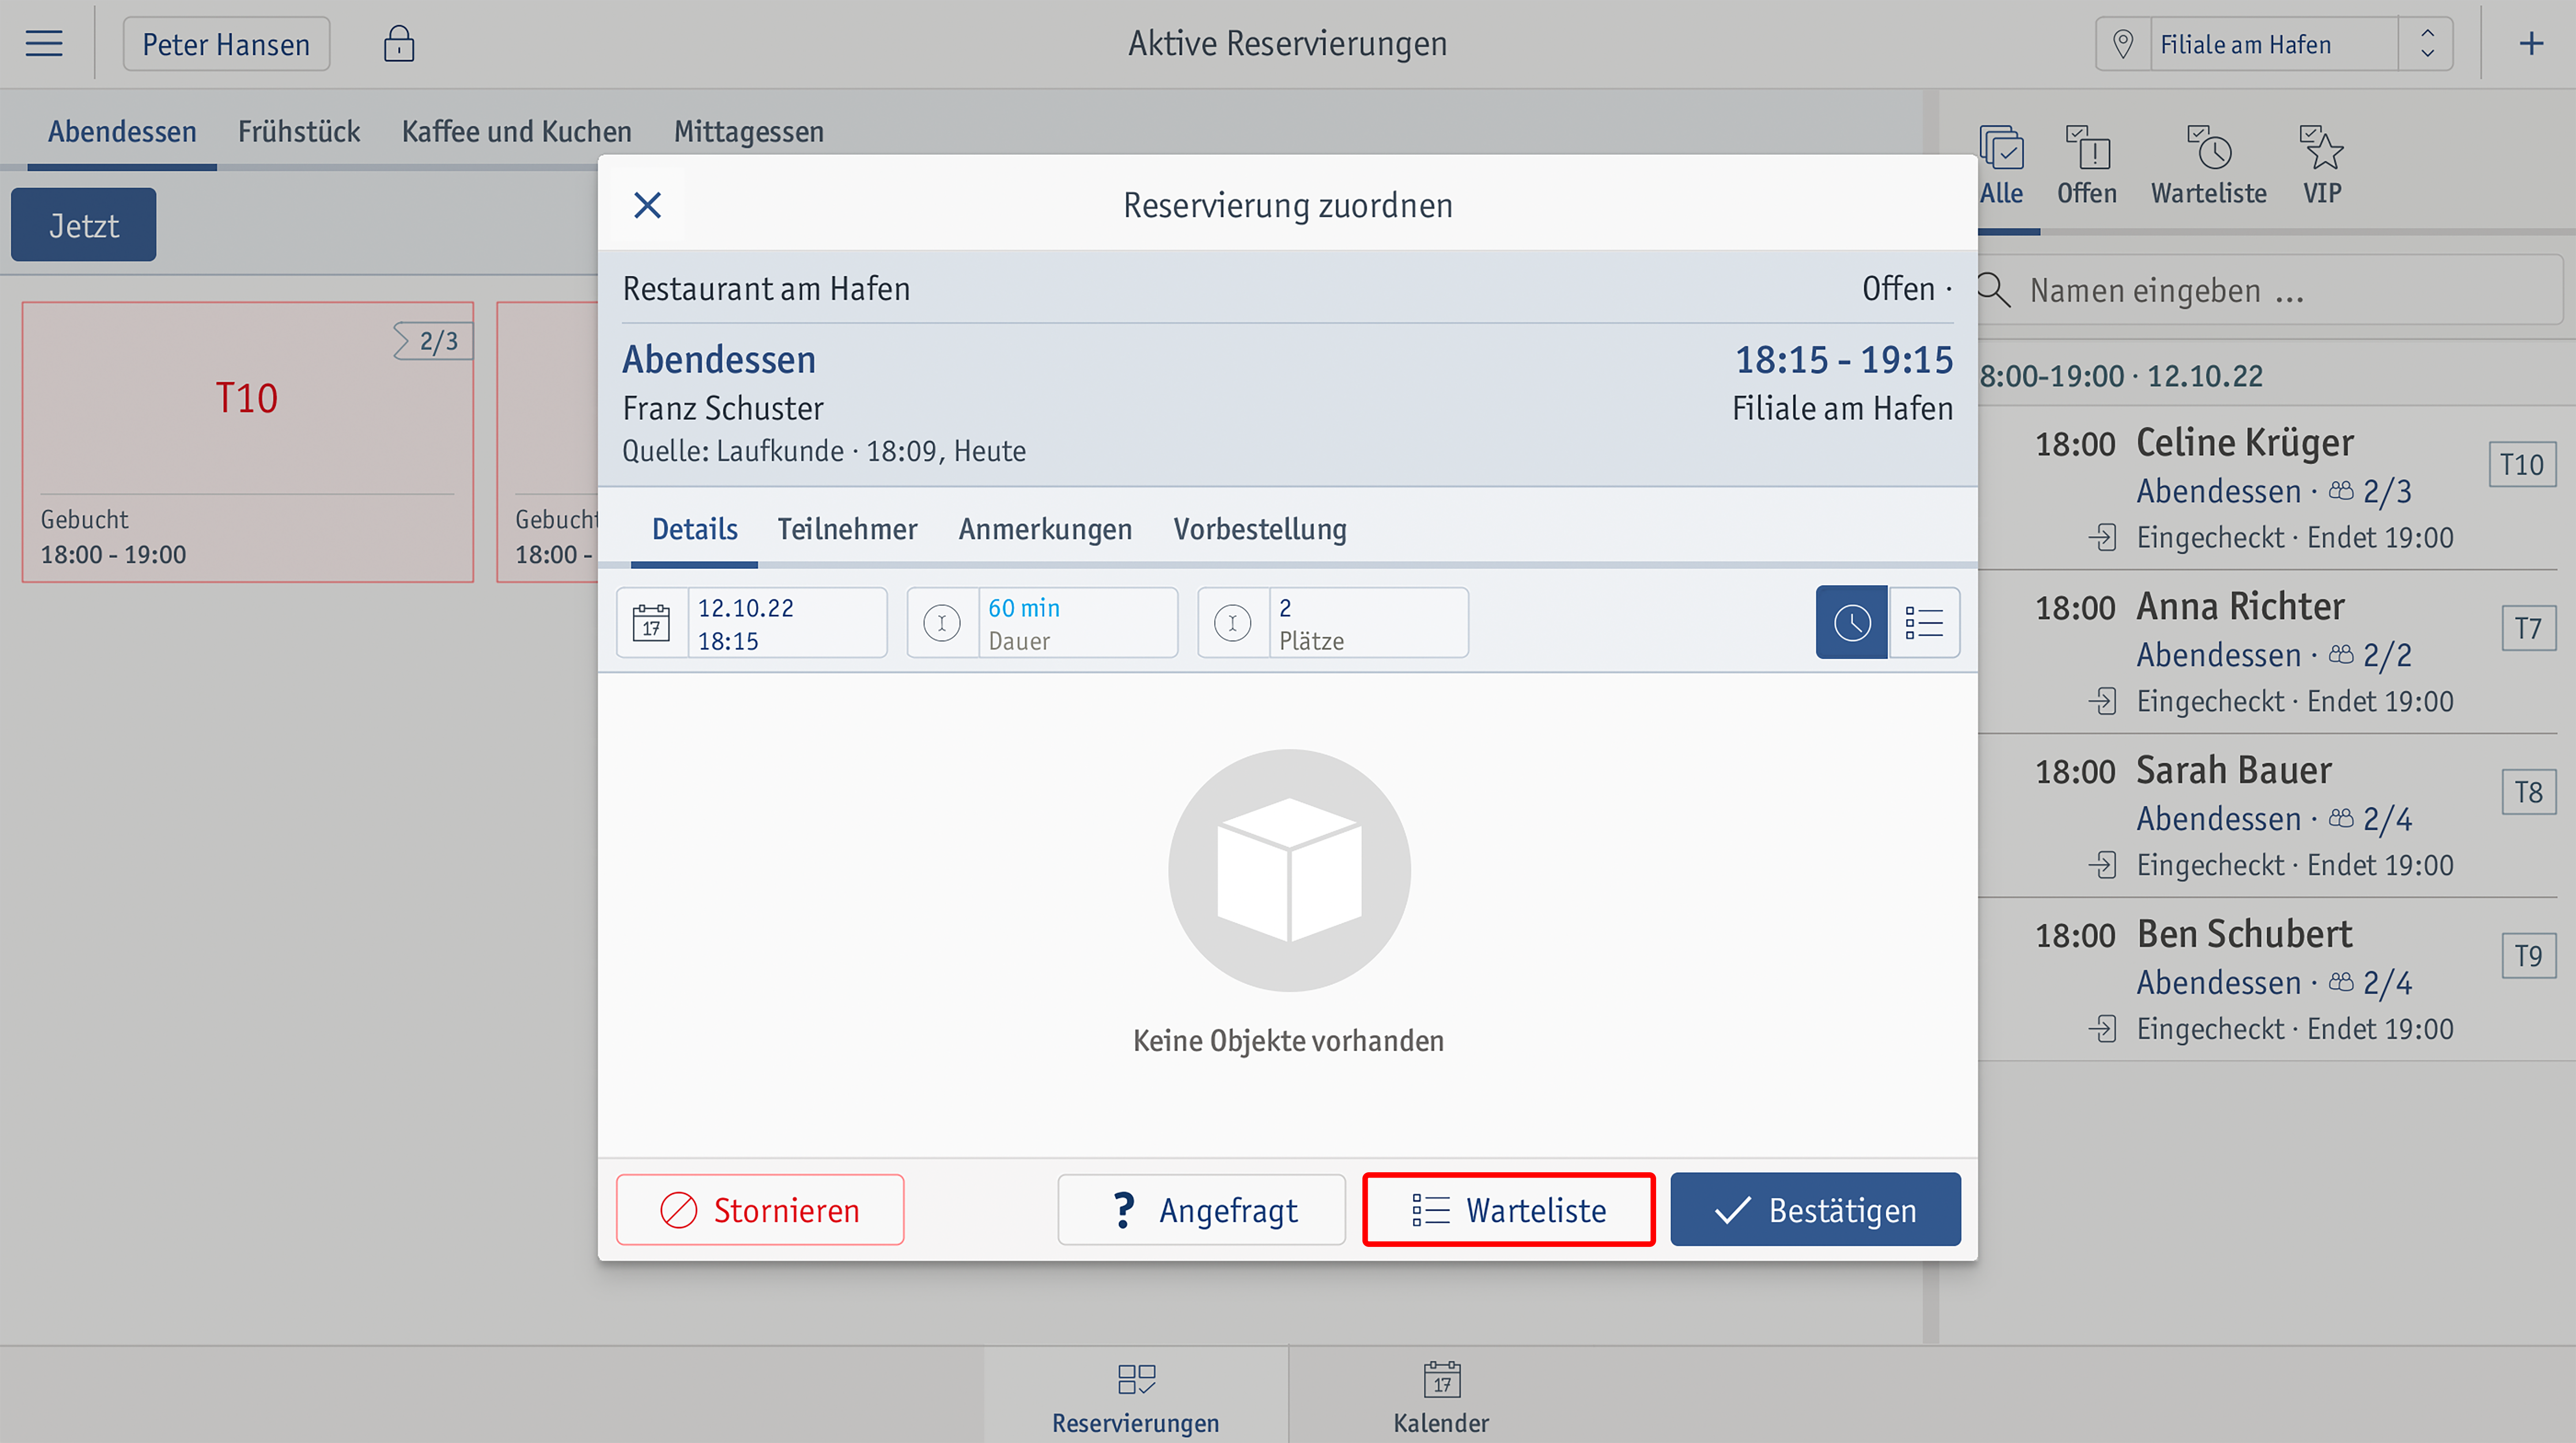Click the search magnifier icon
Screen dimensions: 2576x1443
tap(1994, 290)
